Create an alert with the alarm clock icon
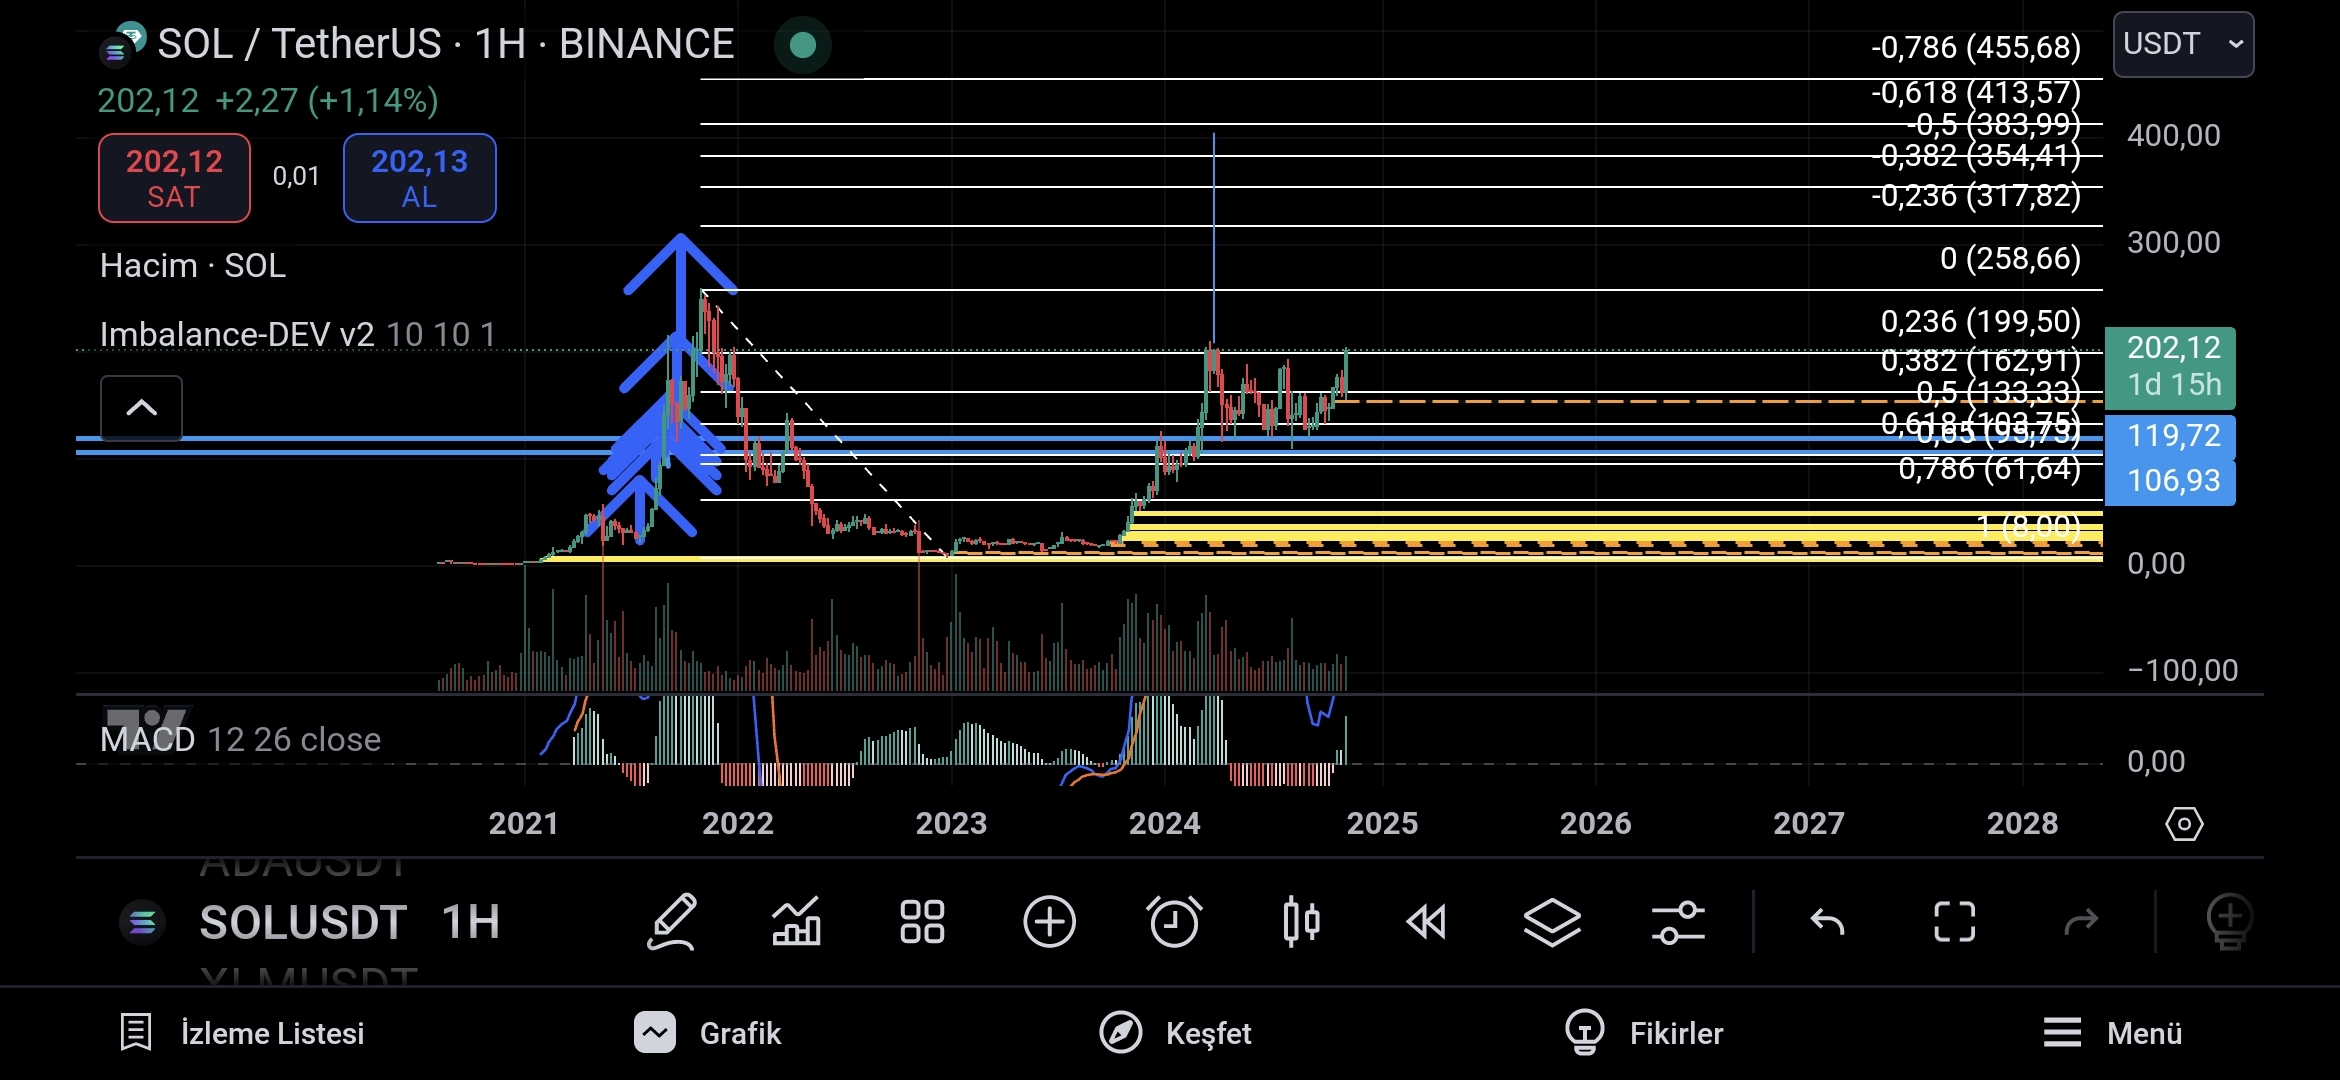Screen dimensions: 2340x1080 pyautogui.click(x=1175, y=921)
